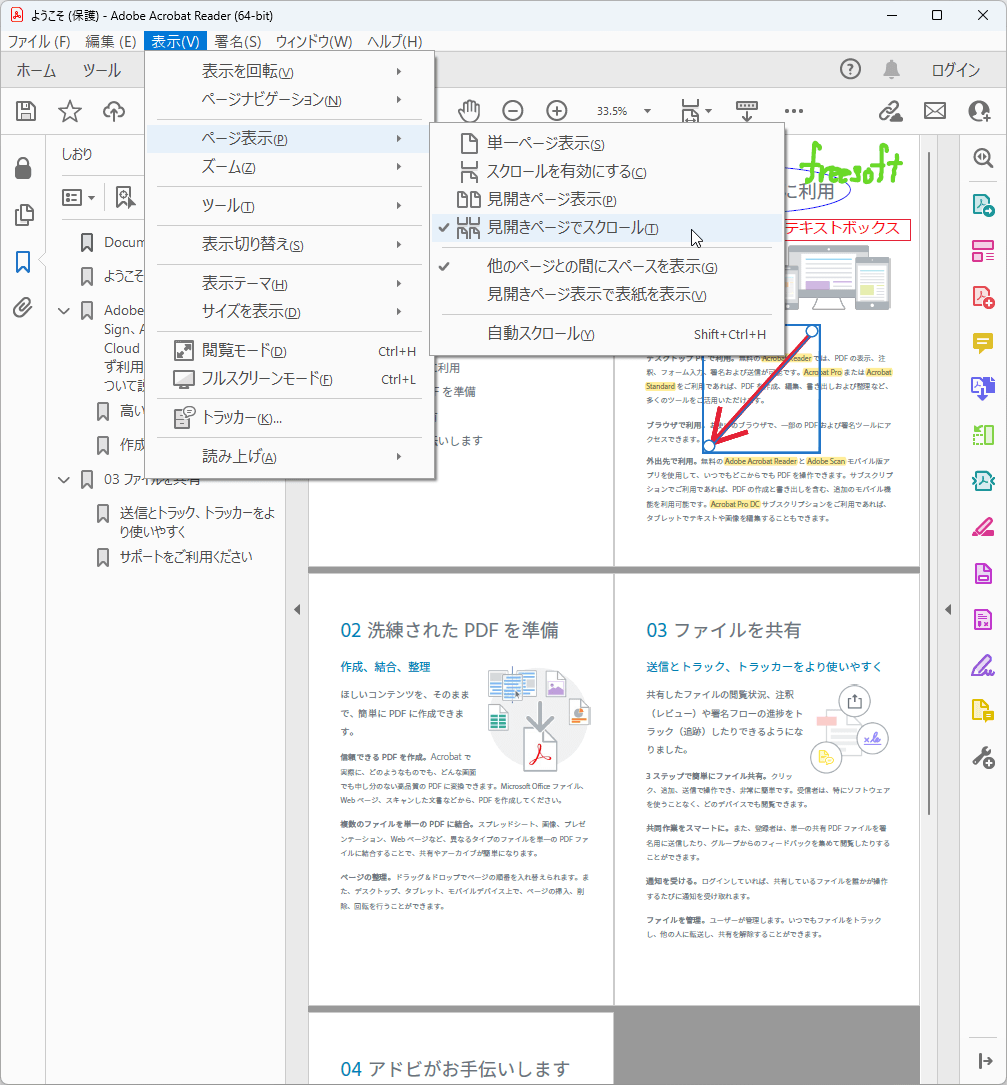Open the サポートをご利用ください bookmark
The image size is (1007, 1085).
click(186, 557)
